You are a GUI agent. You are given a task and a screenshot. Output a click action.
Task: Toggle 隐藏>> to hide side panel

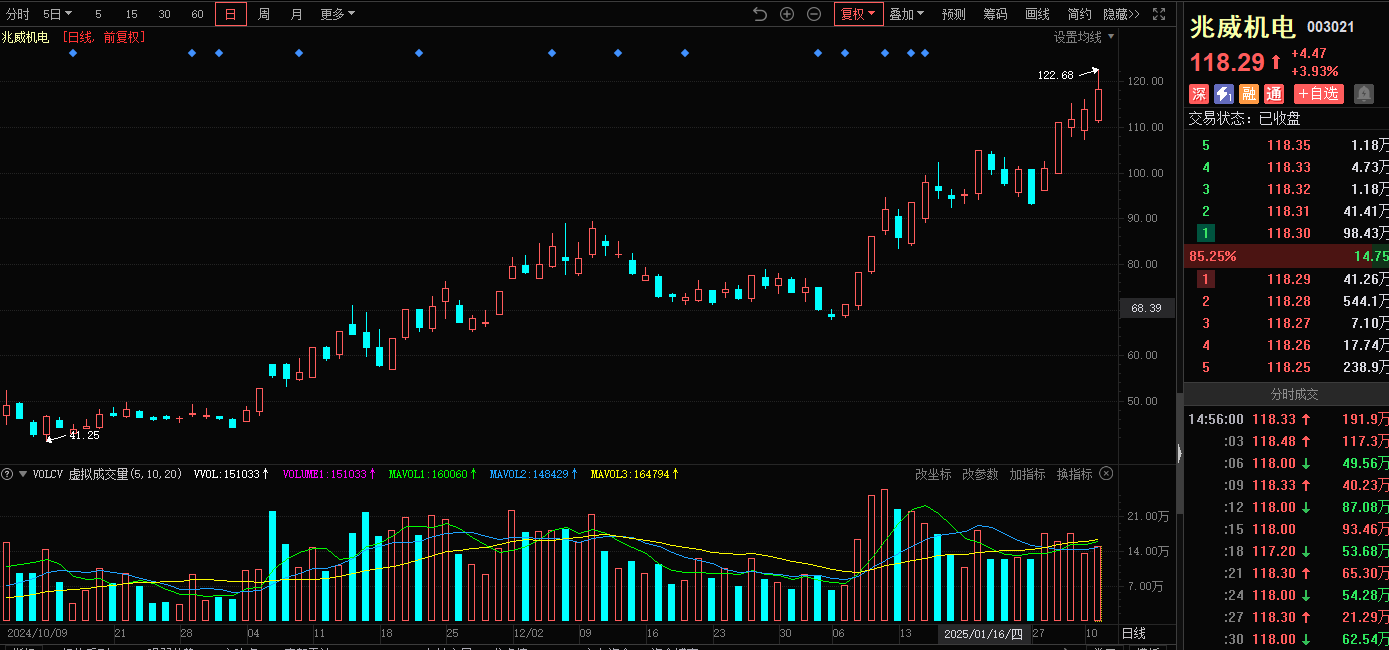pos(1121,14)
